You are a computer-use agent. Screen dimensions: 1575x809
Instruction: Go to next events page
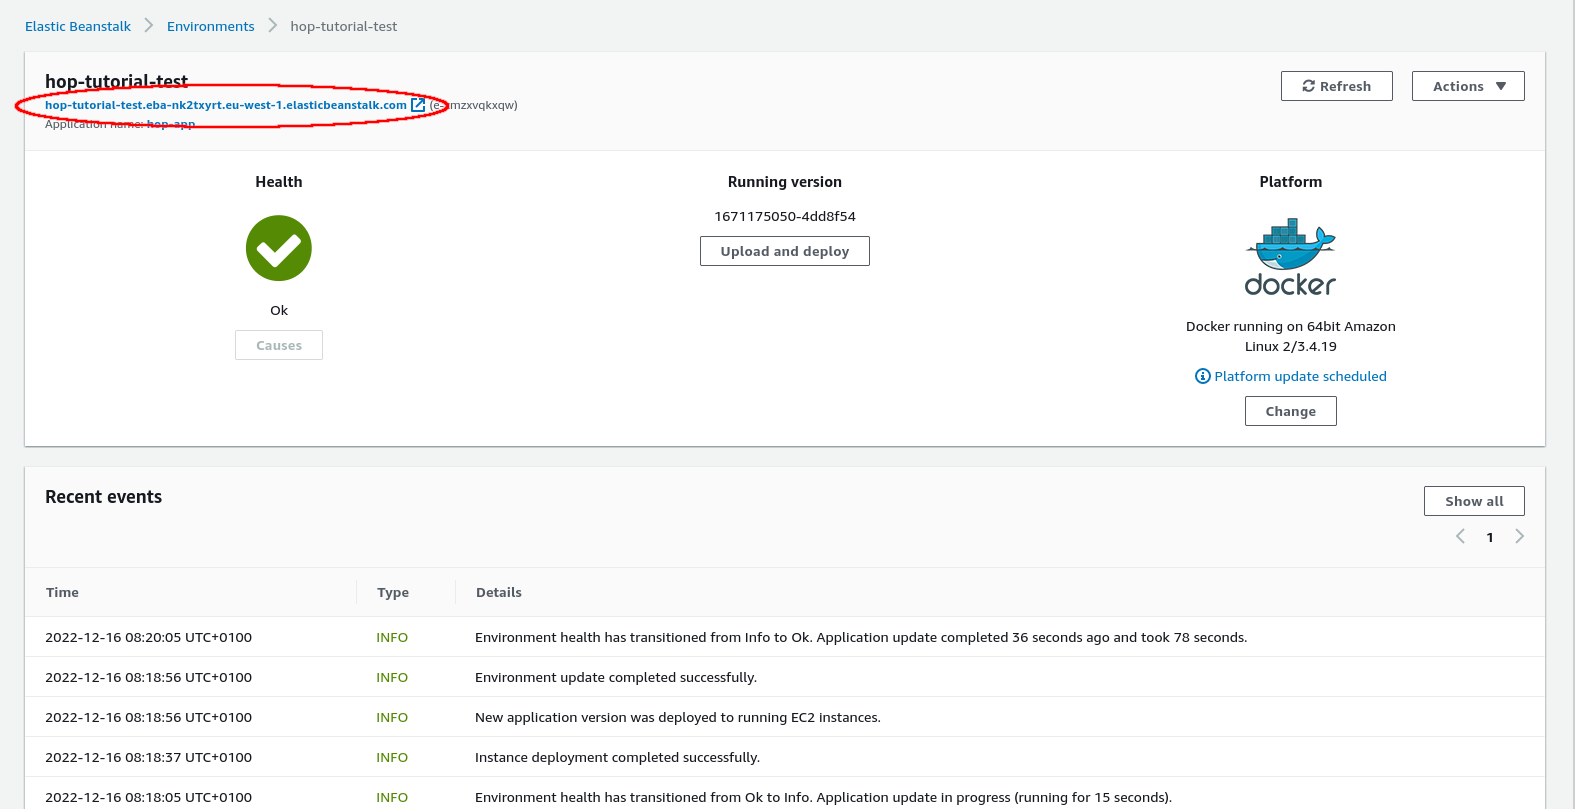click(1520, 536)
